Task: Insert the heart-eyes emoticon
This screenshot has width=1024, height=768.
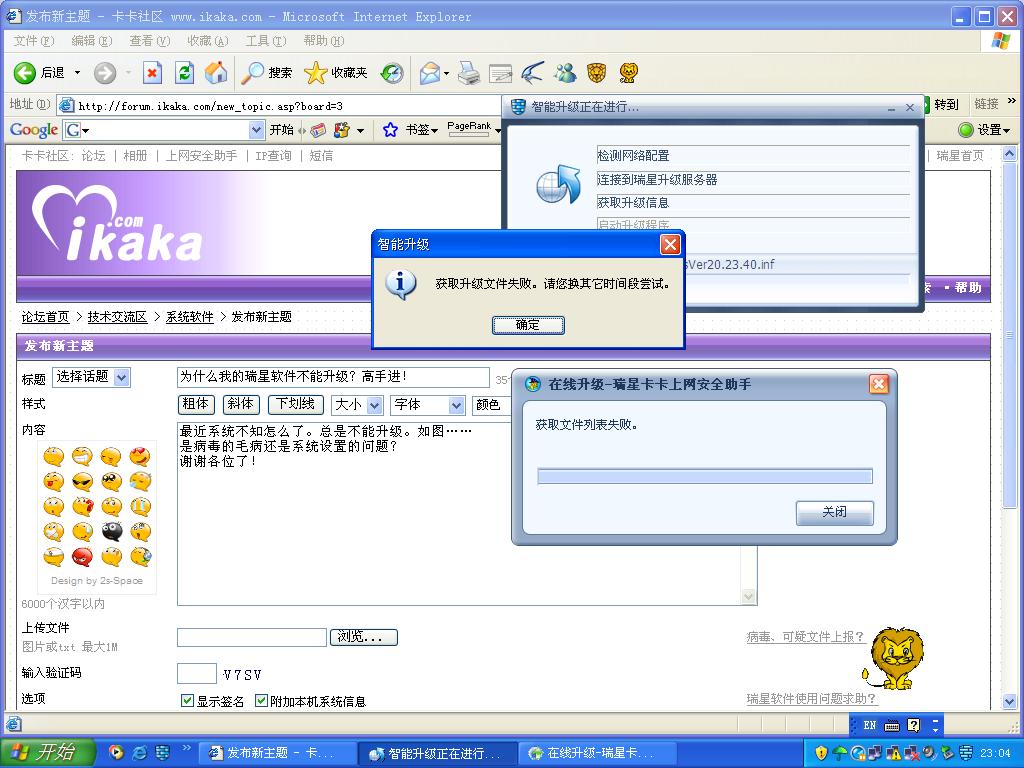Action: (140, 456)
